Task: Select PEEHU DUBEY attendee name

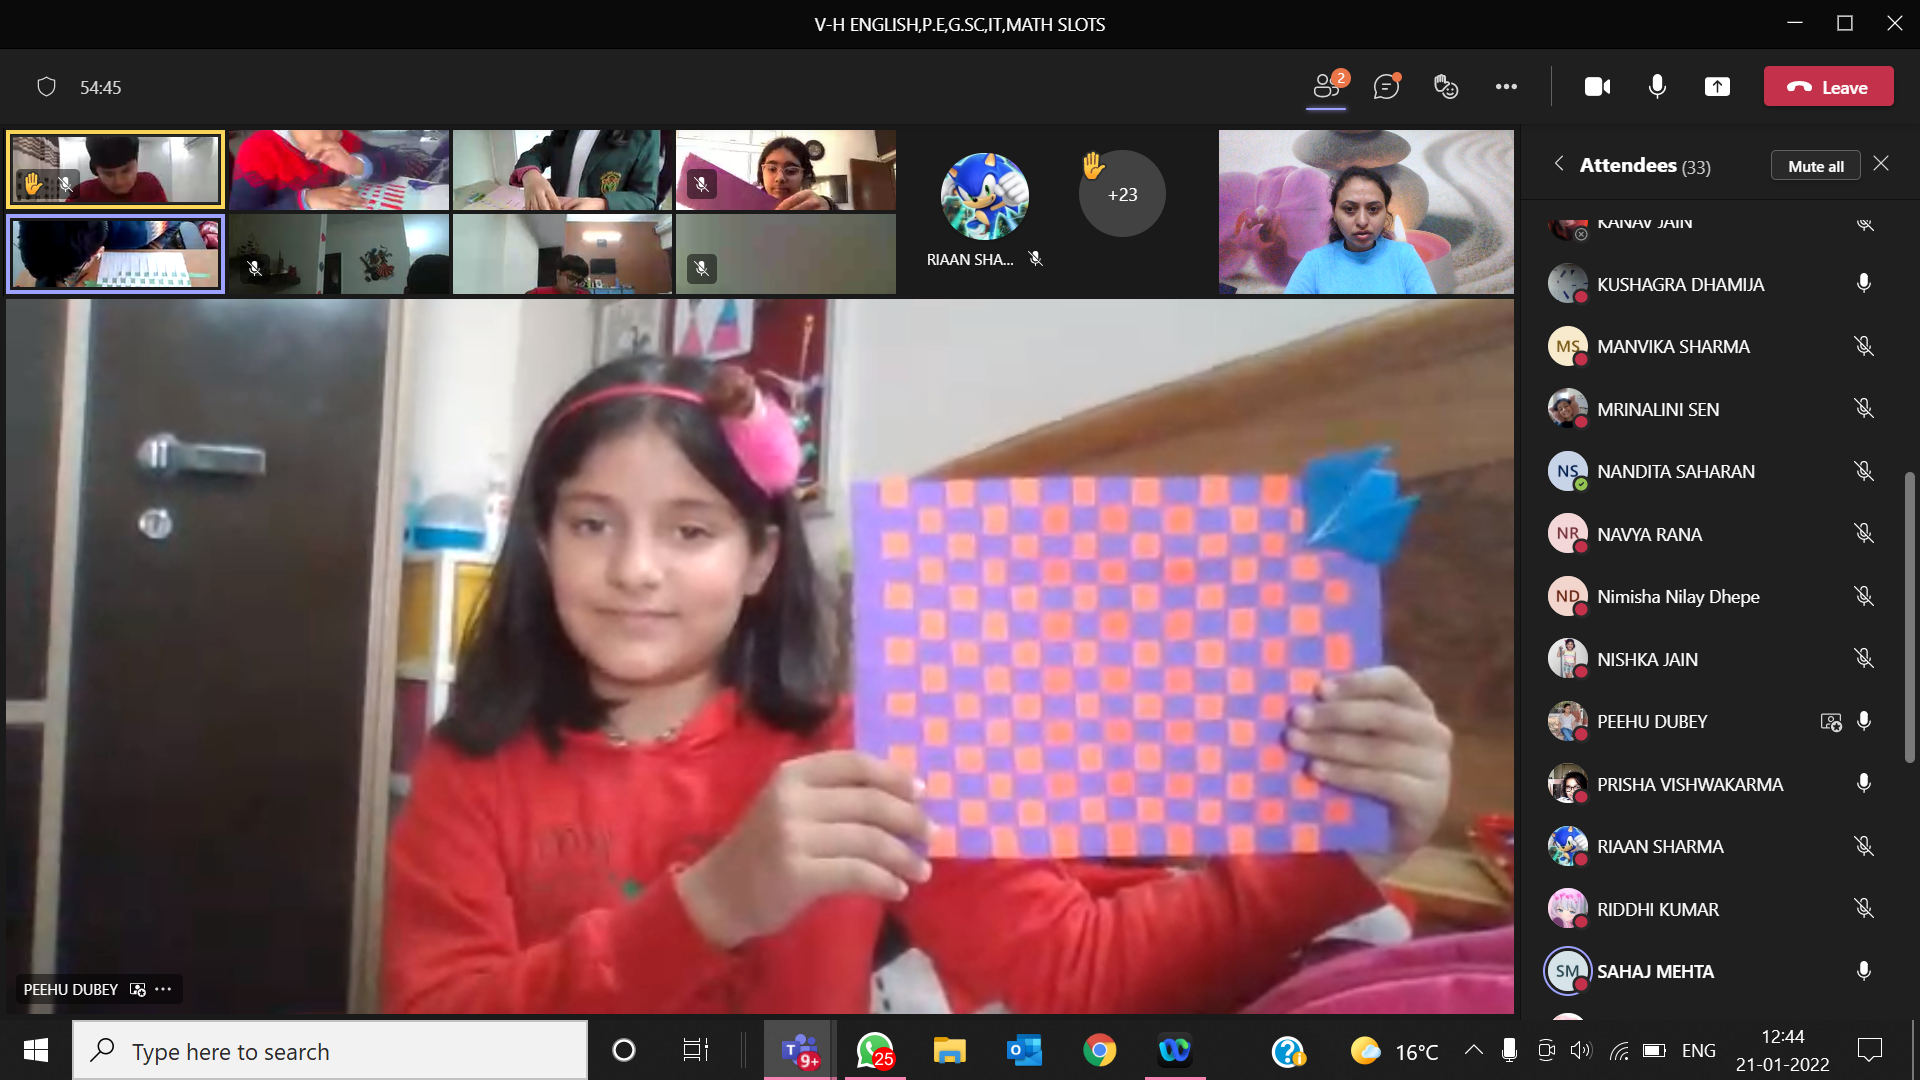Action: 1652,722
